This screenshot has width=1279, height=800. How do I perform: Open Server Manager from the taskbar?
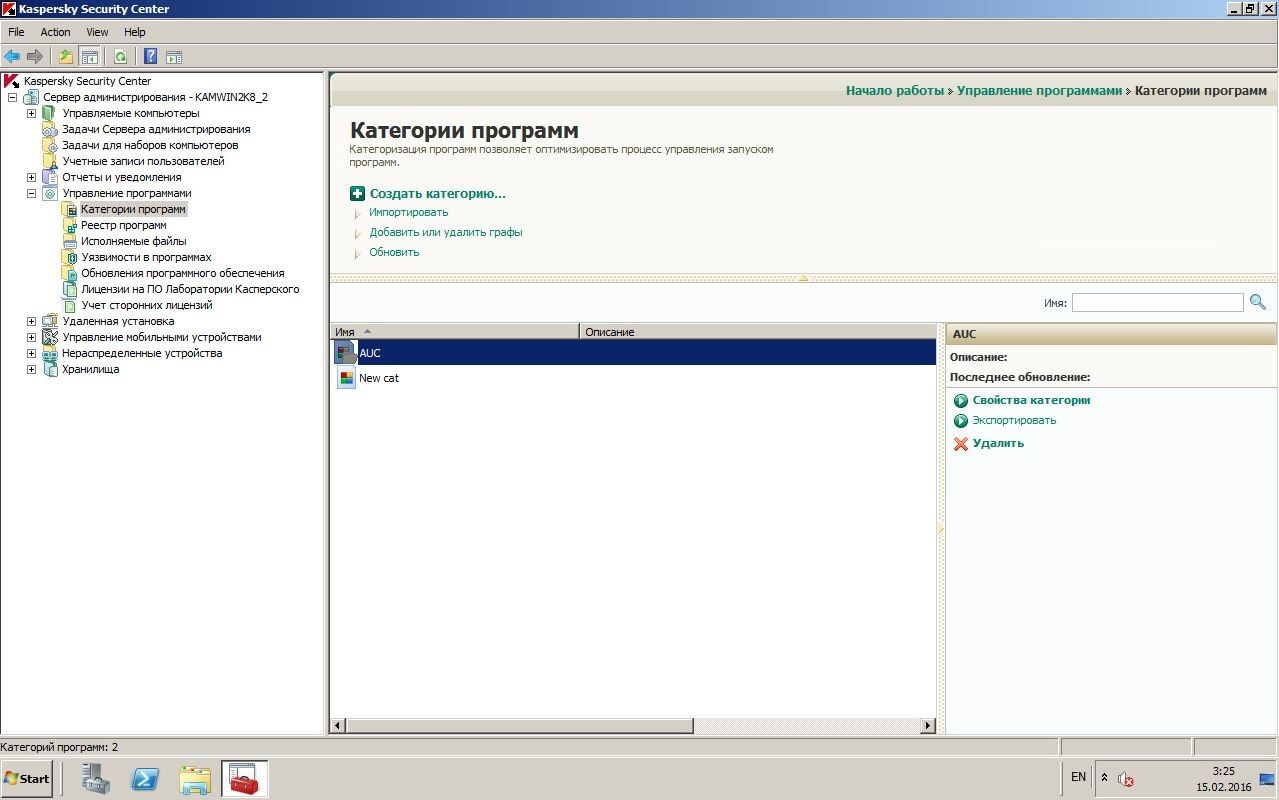[96, 778]
